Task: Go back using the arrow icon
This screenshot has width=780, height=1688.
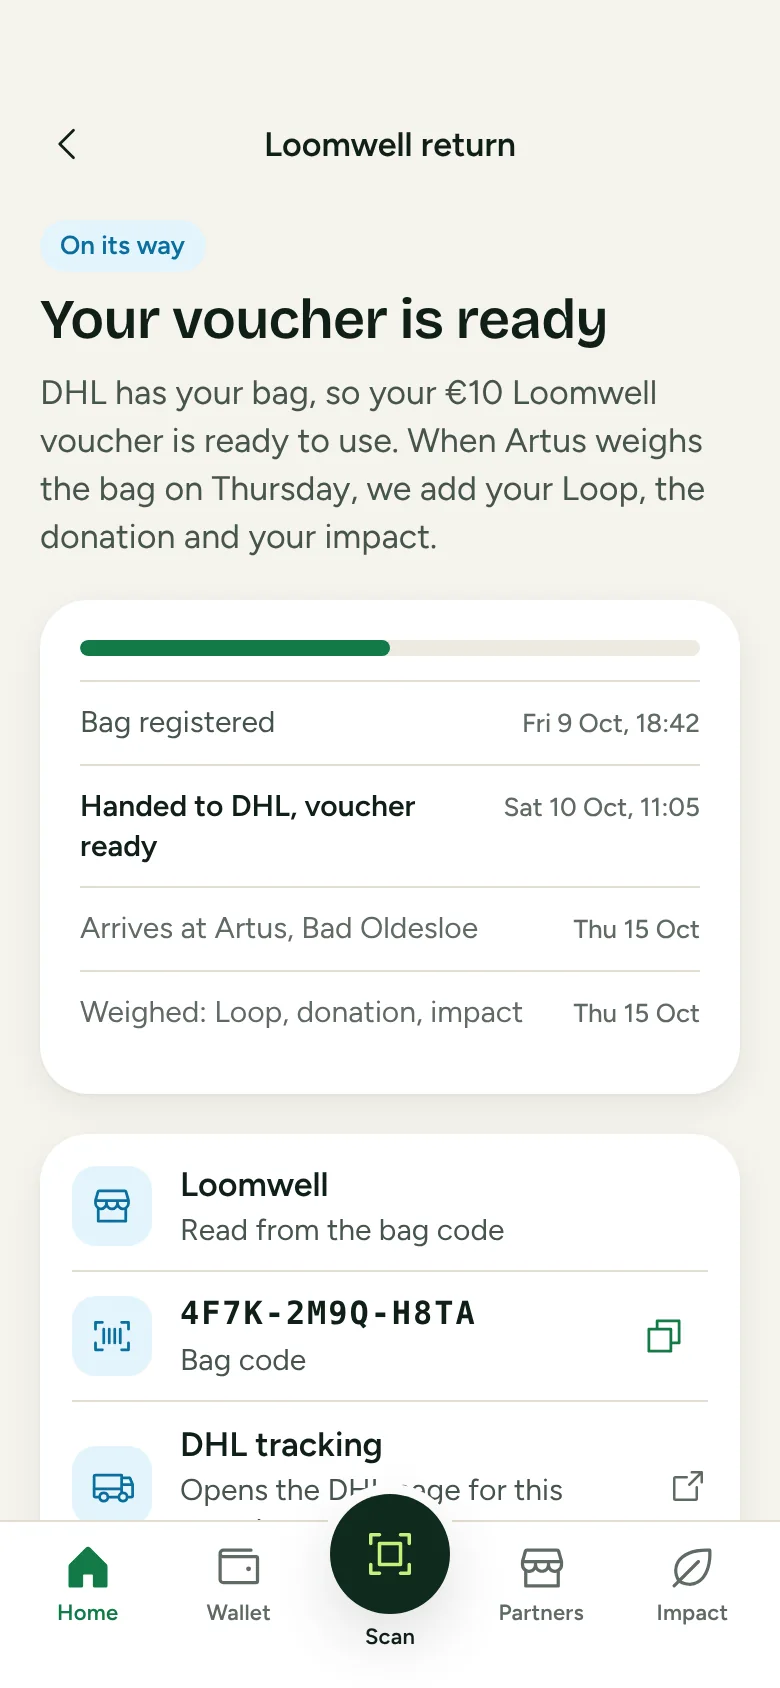Action: 67,145
